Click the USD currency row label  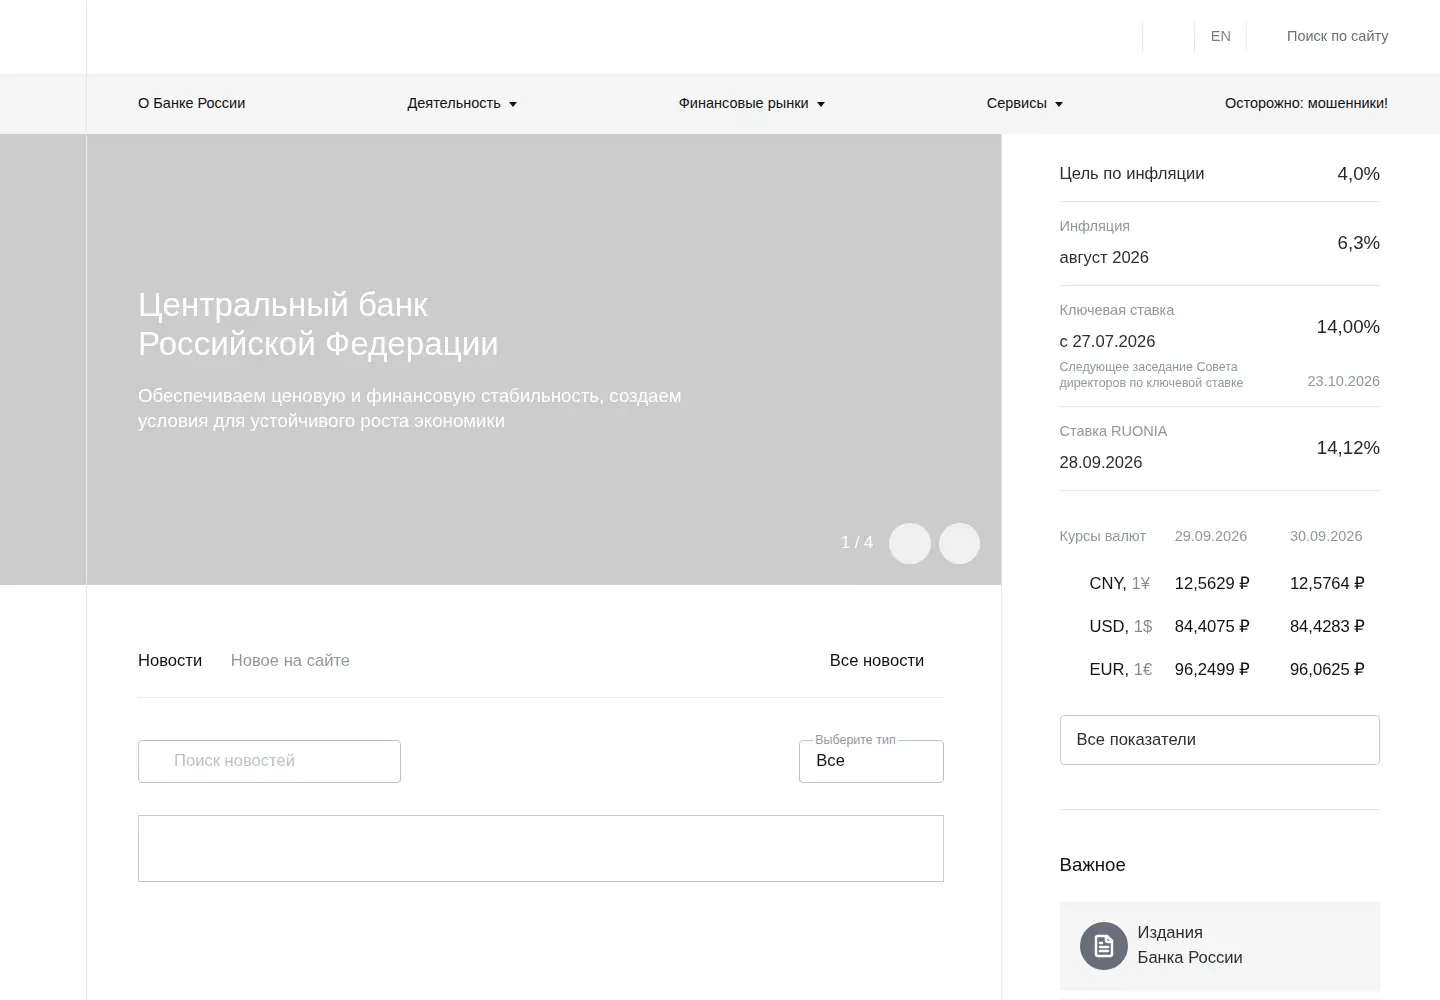pyautogui.click(x=1121, y=626)
